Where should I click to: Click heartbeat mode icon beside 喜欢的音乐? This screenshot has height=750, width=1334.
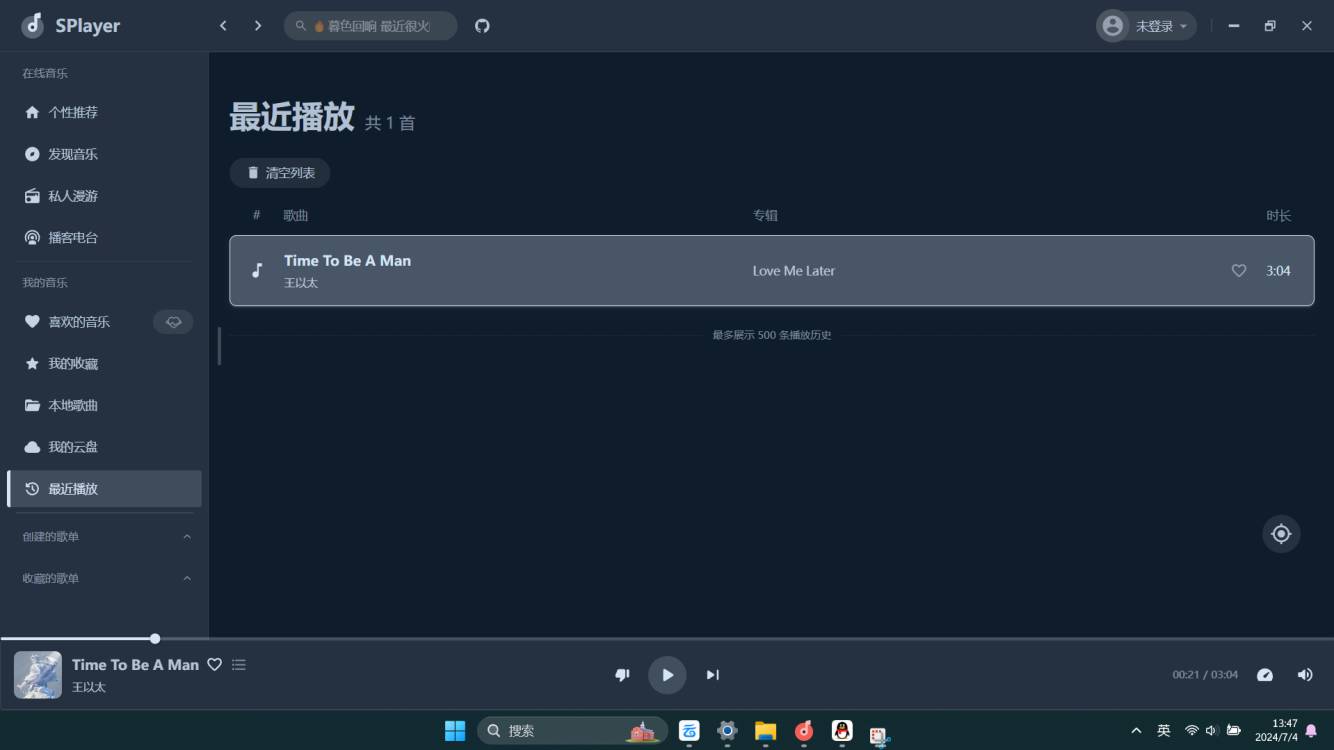pos(173,322)
